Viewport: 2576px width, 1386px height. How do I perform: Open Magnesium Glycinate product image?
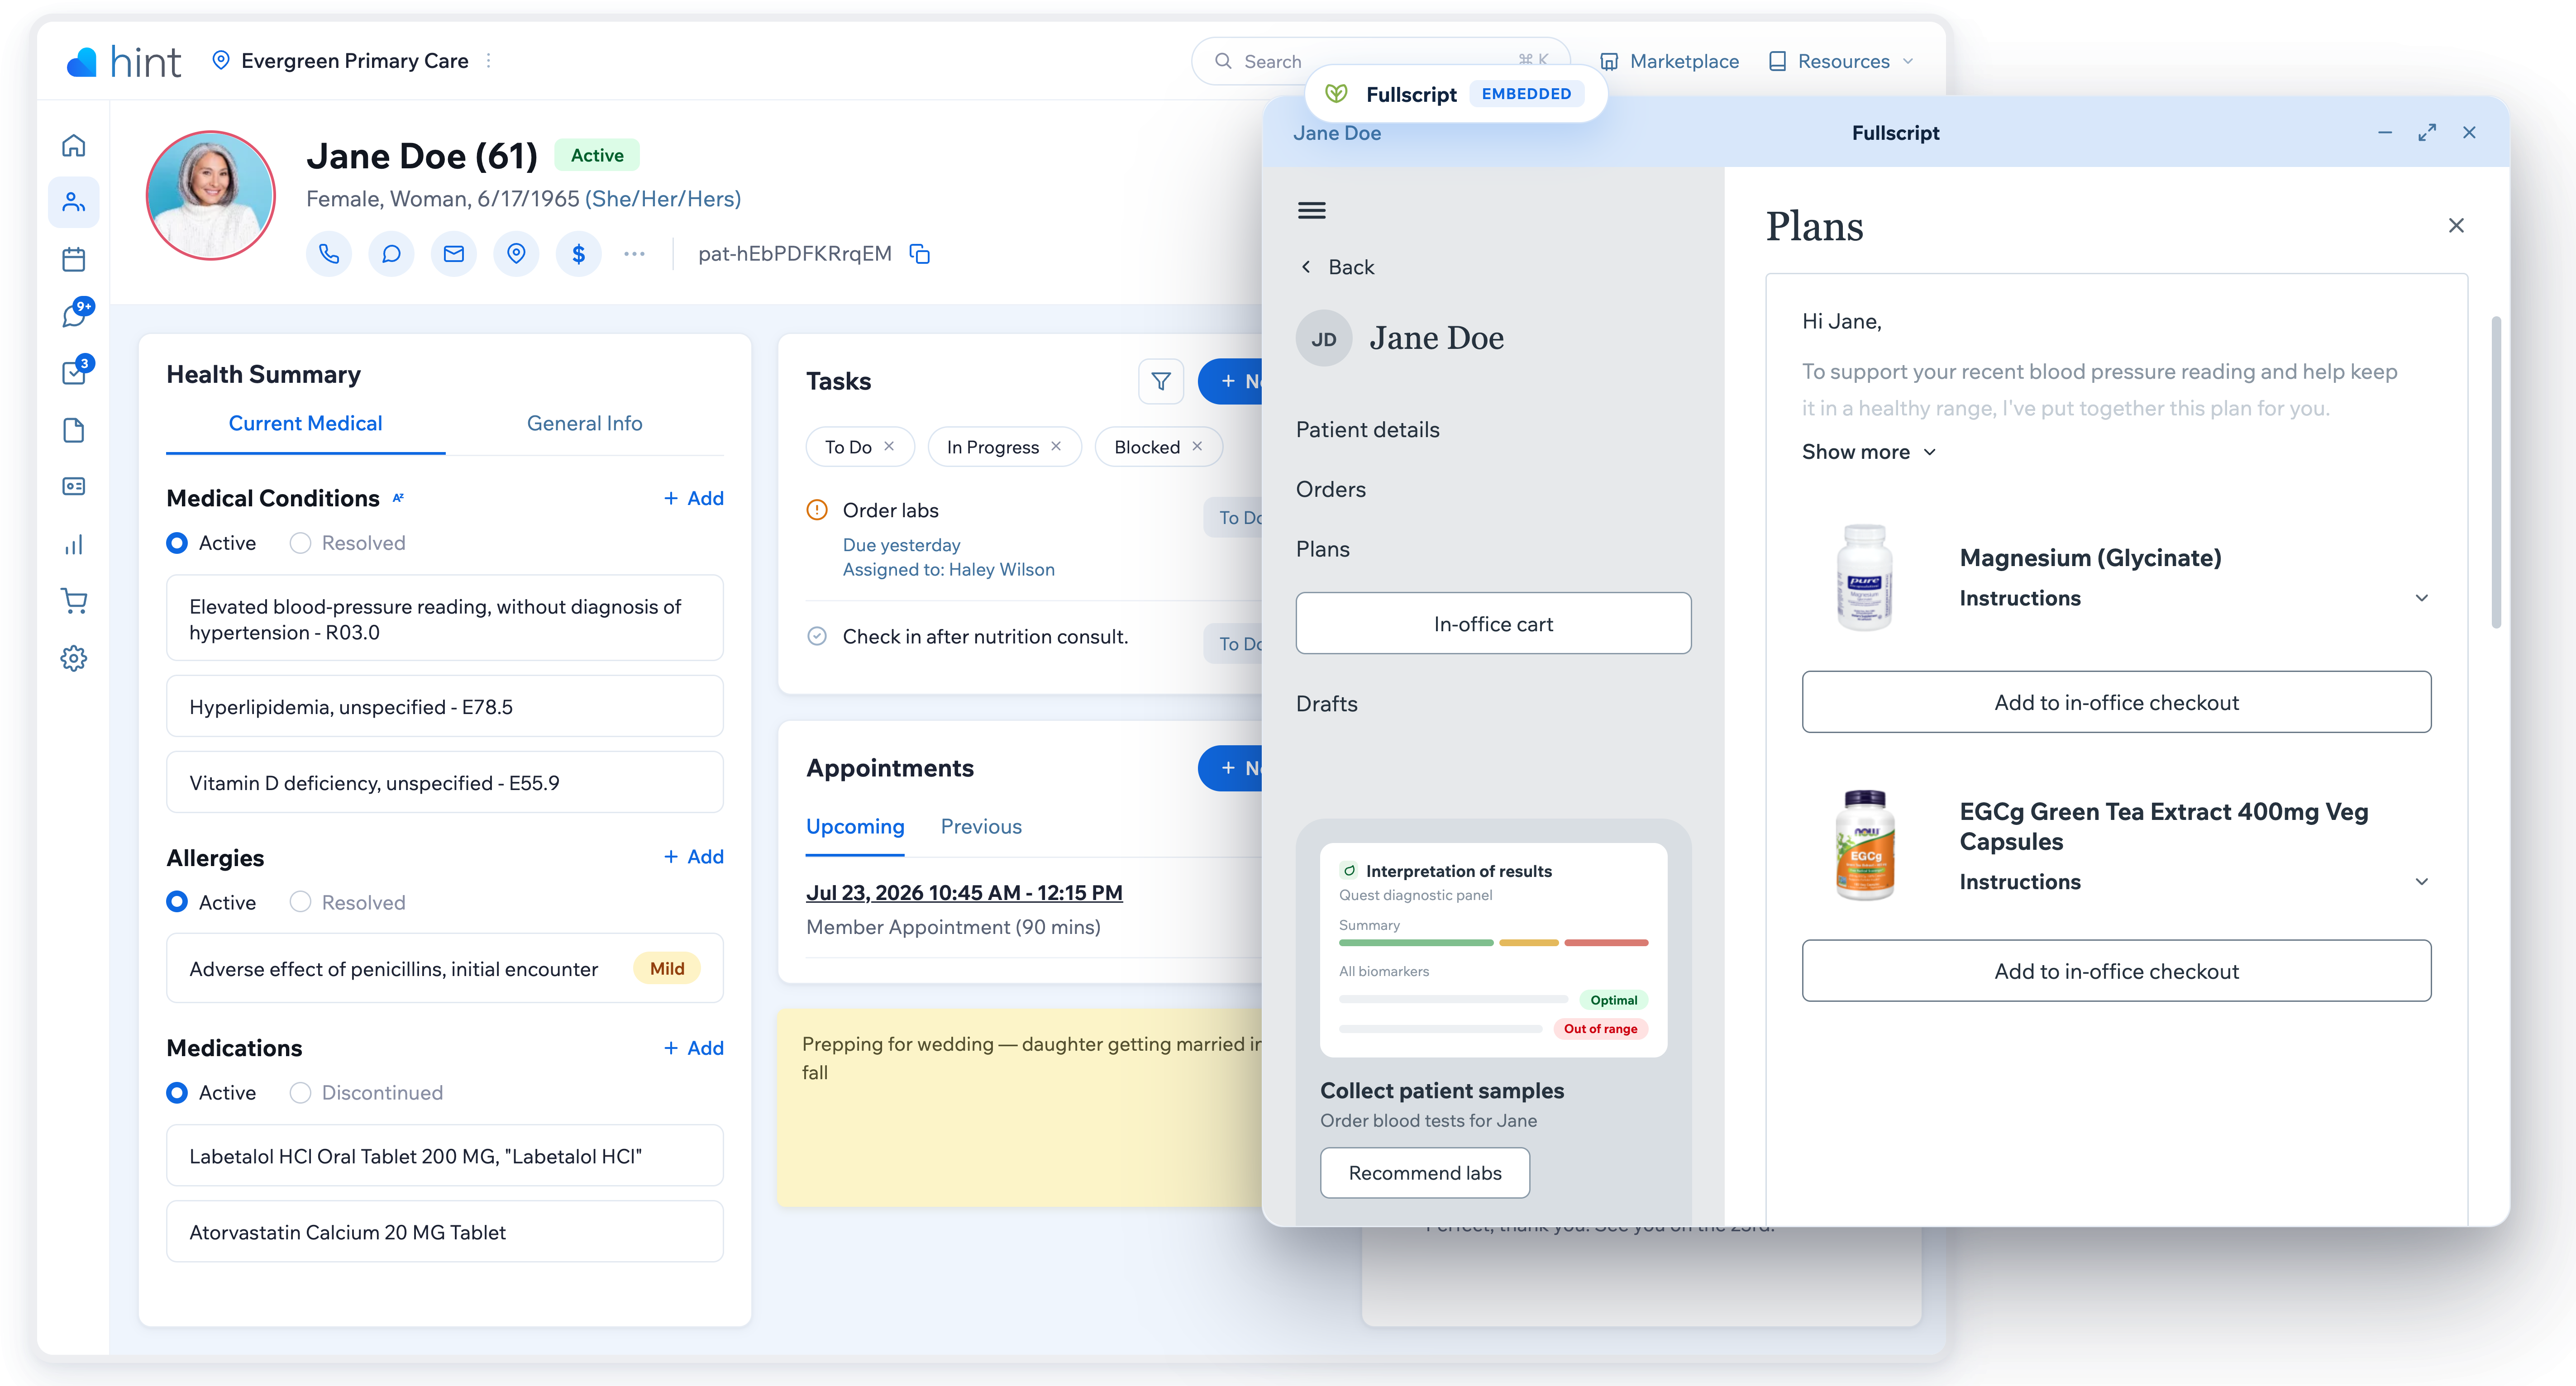click(x=1864, y=578)
